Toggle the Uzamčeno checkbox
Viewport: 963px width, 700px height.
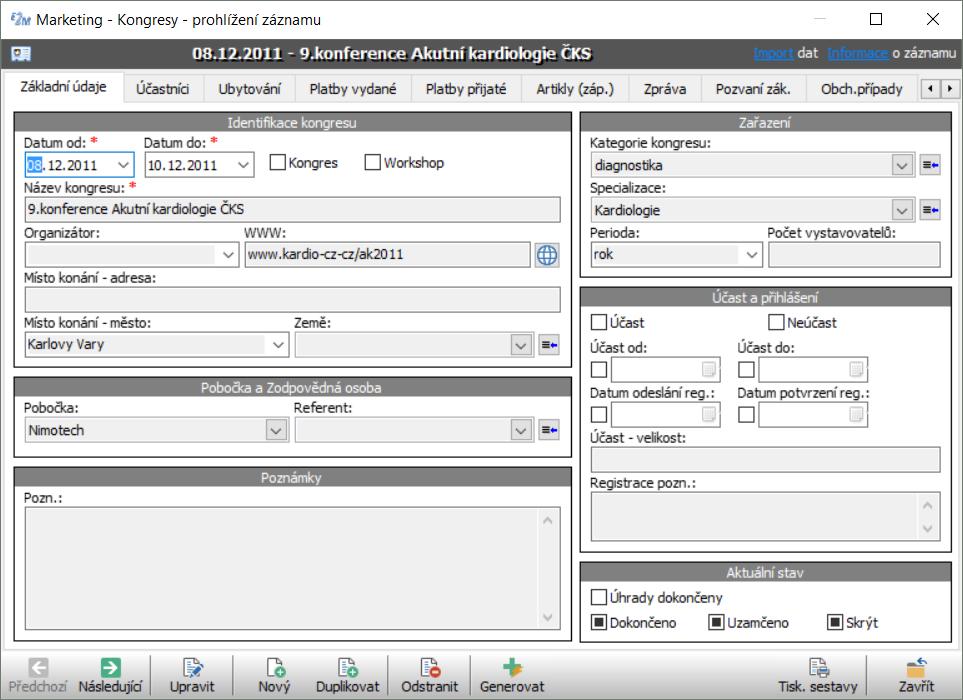coord(716,623)
